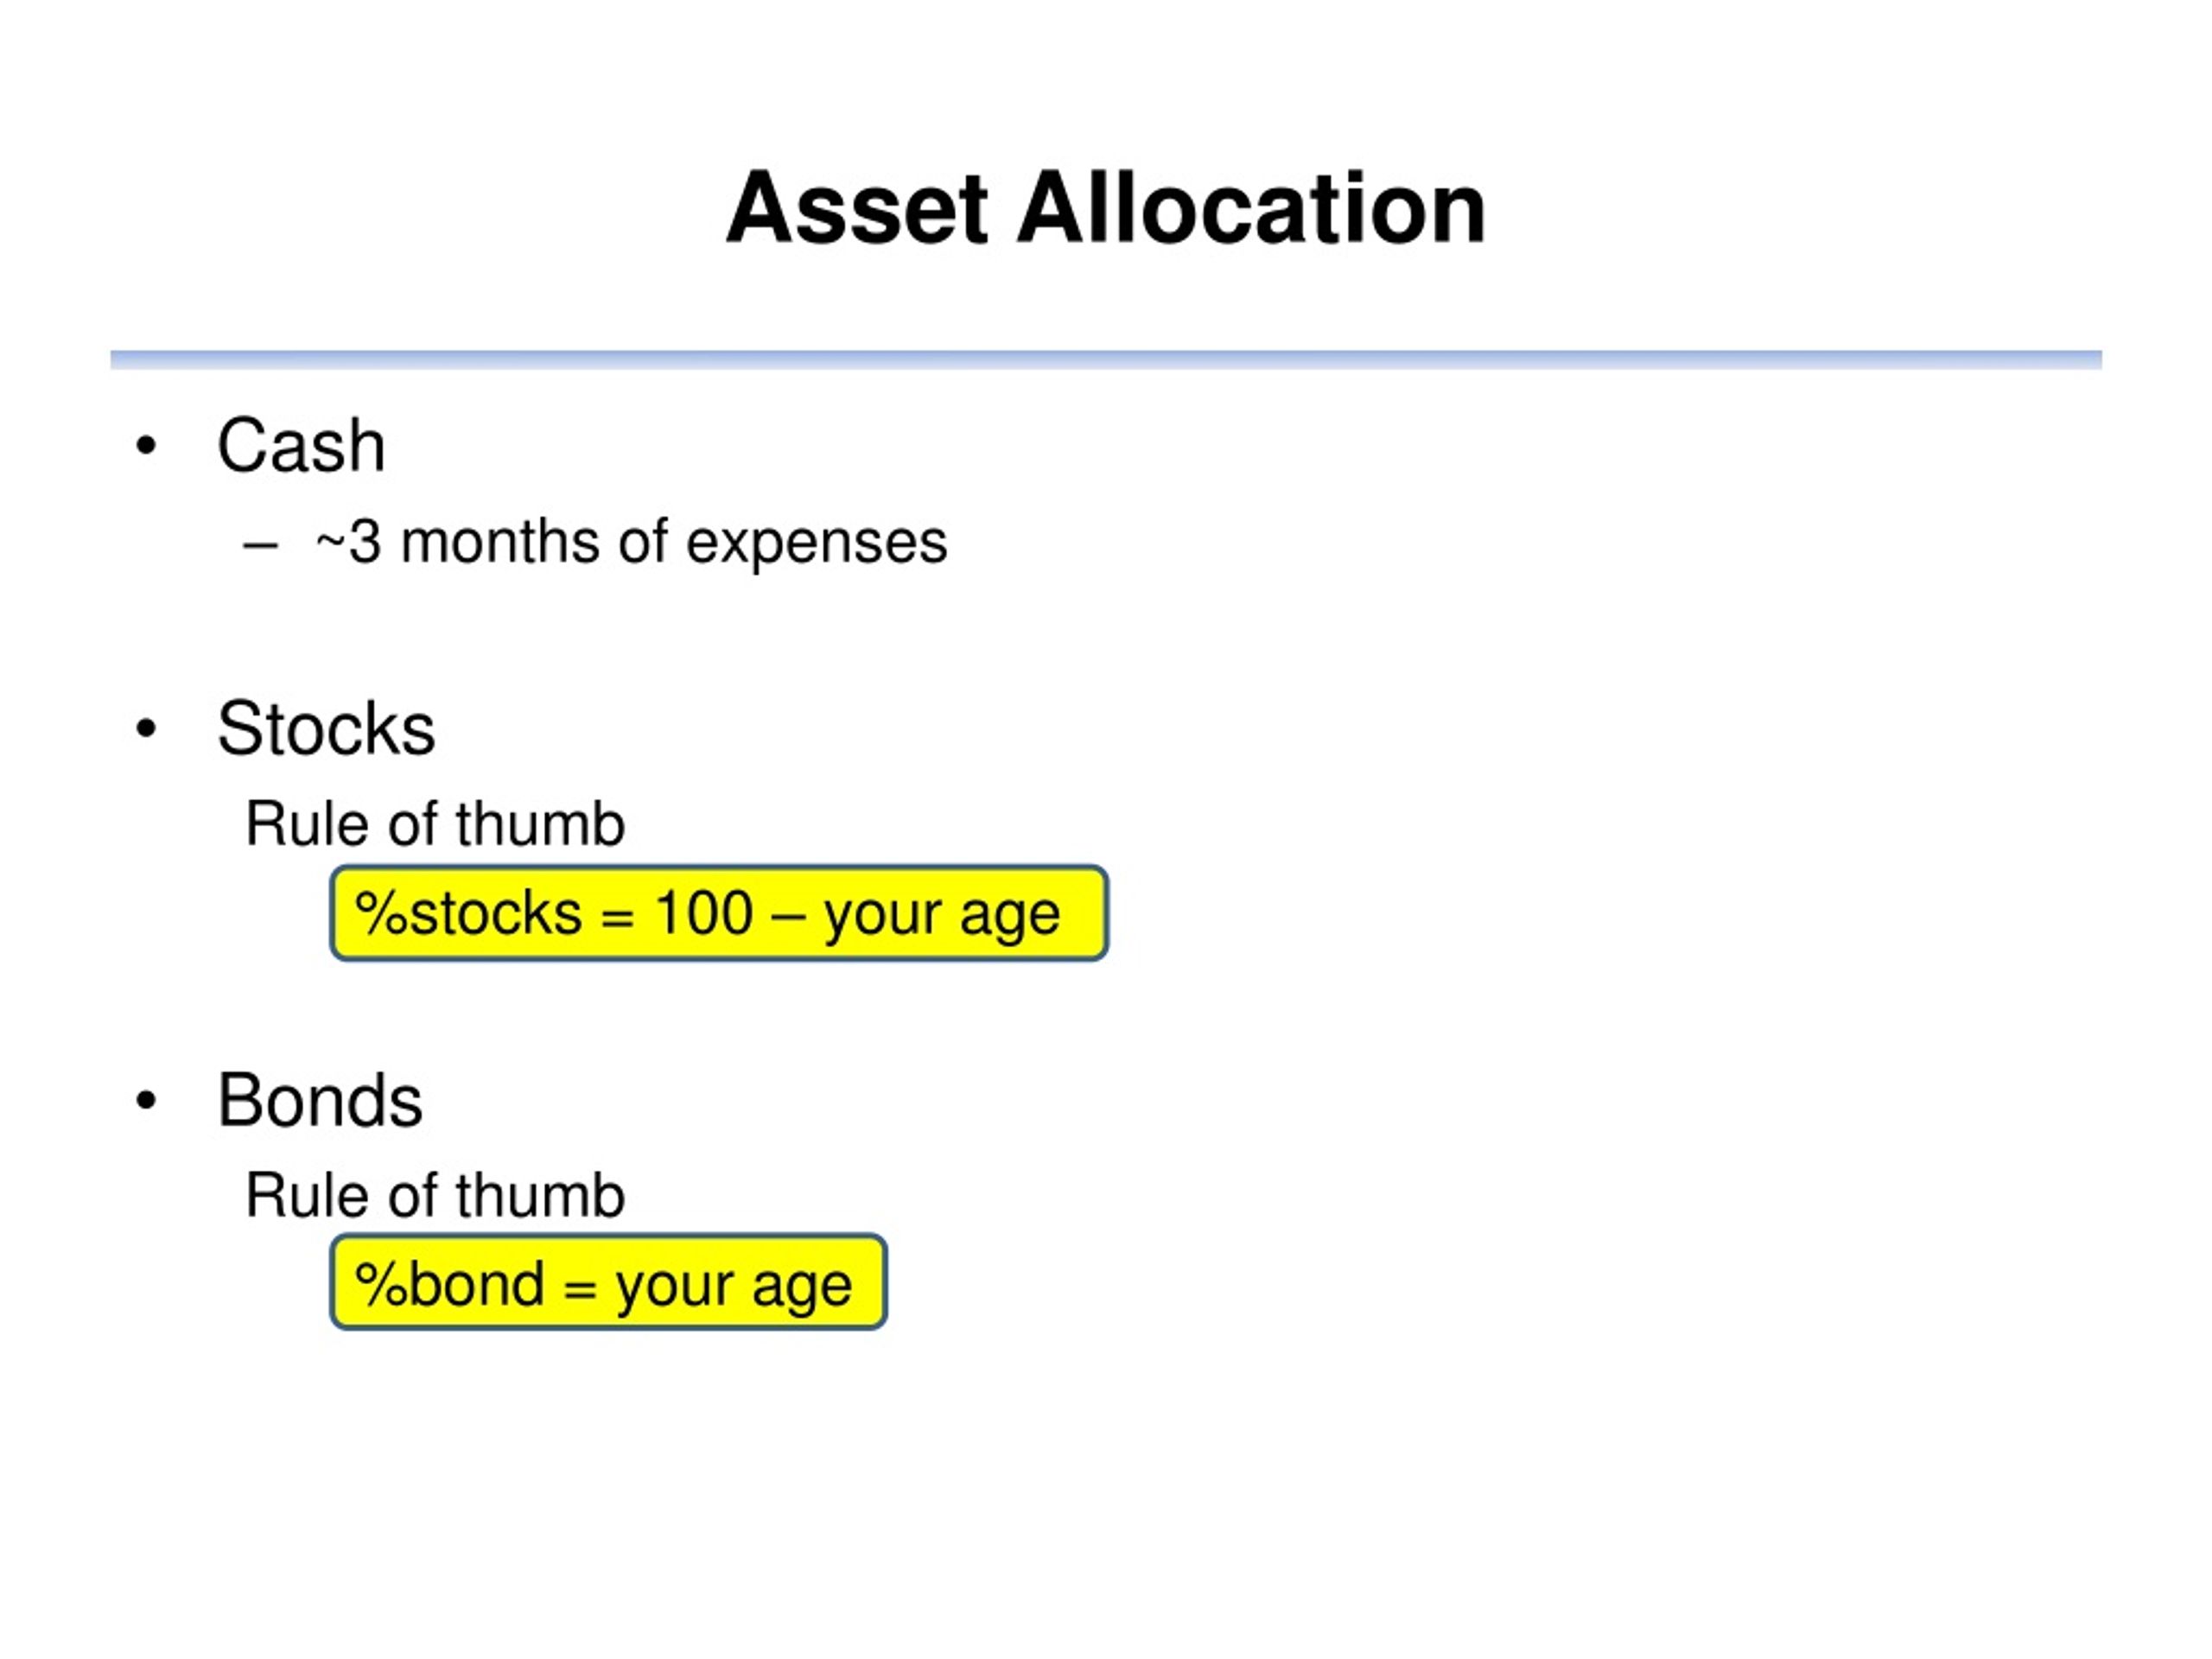Click the Stocks bullet heading
Screen dimensions: 2212x1659
(326, 728)
